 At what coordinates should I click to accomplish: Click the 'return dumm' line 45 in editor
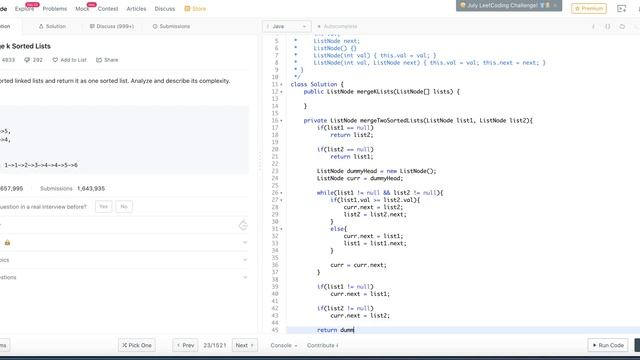(x=463, y=330)
